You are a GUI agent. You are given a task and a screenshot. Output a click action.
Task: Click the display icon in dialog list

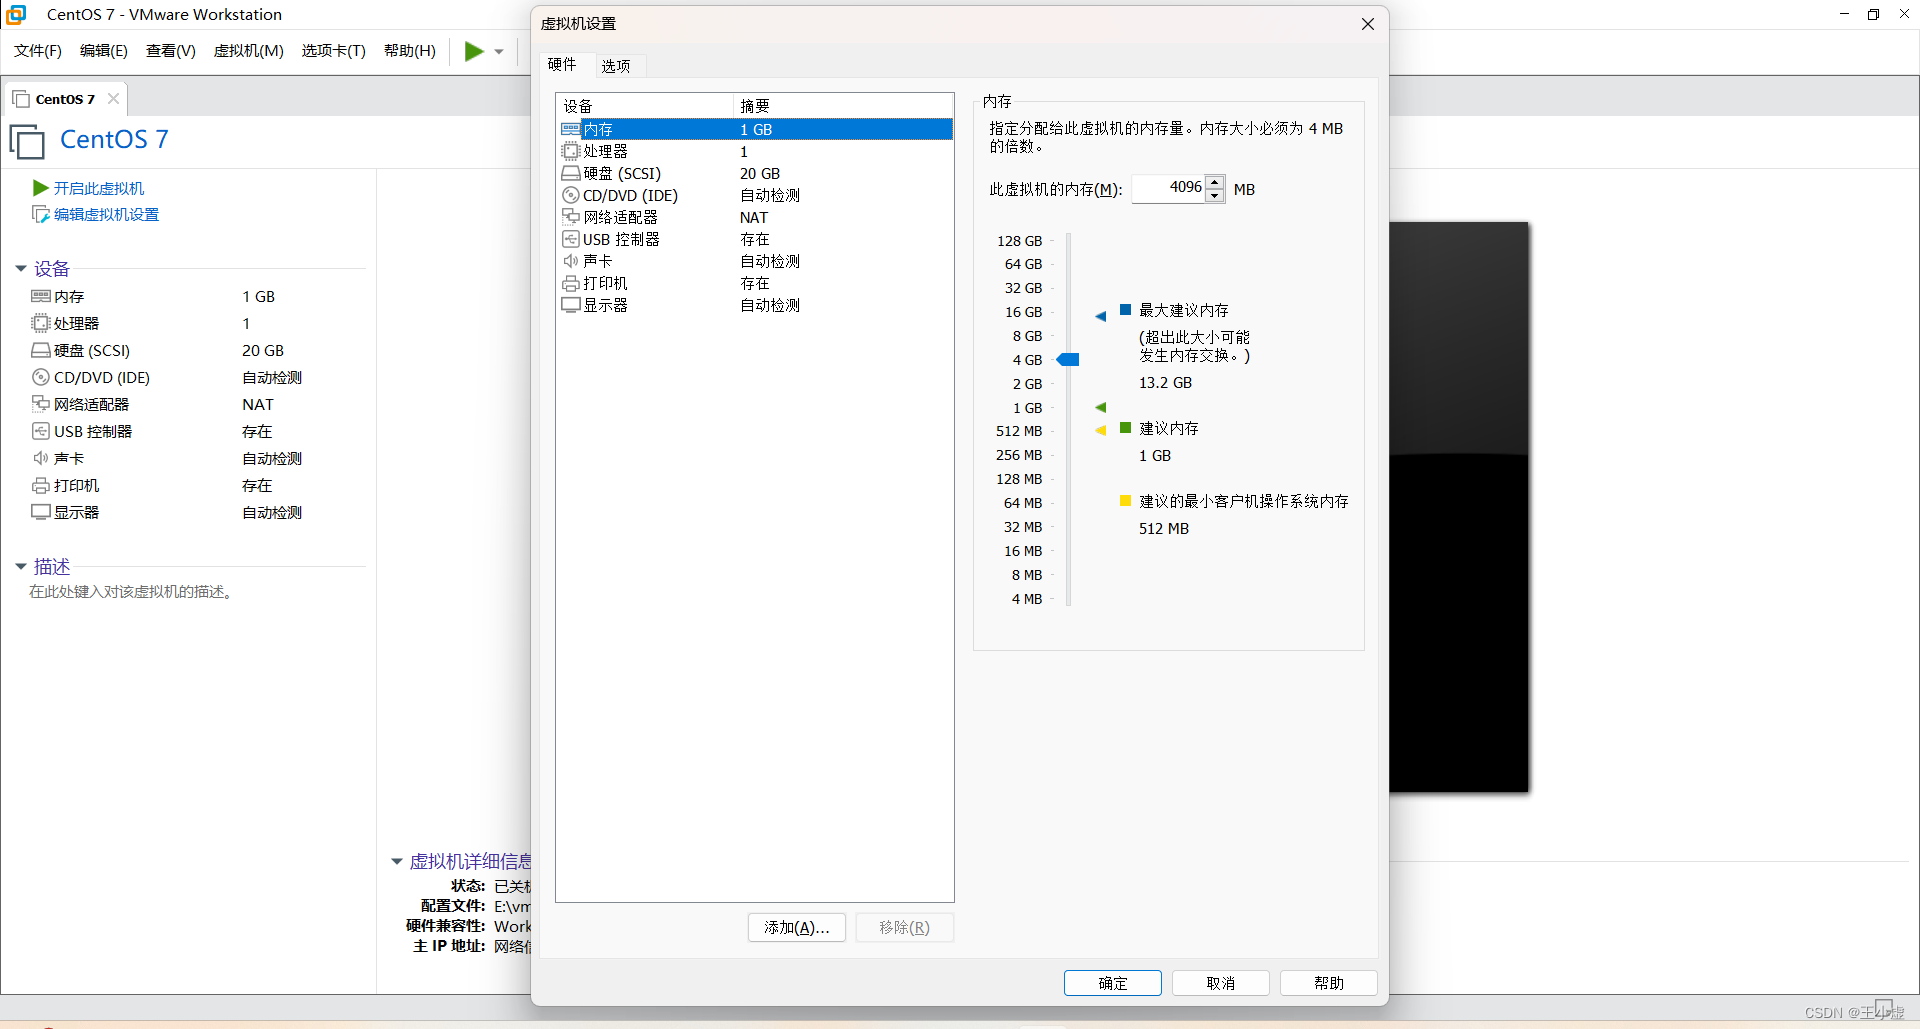pos(571,305)
